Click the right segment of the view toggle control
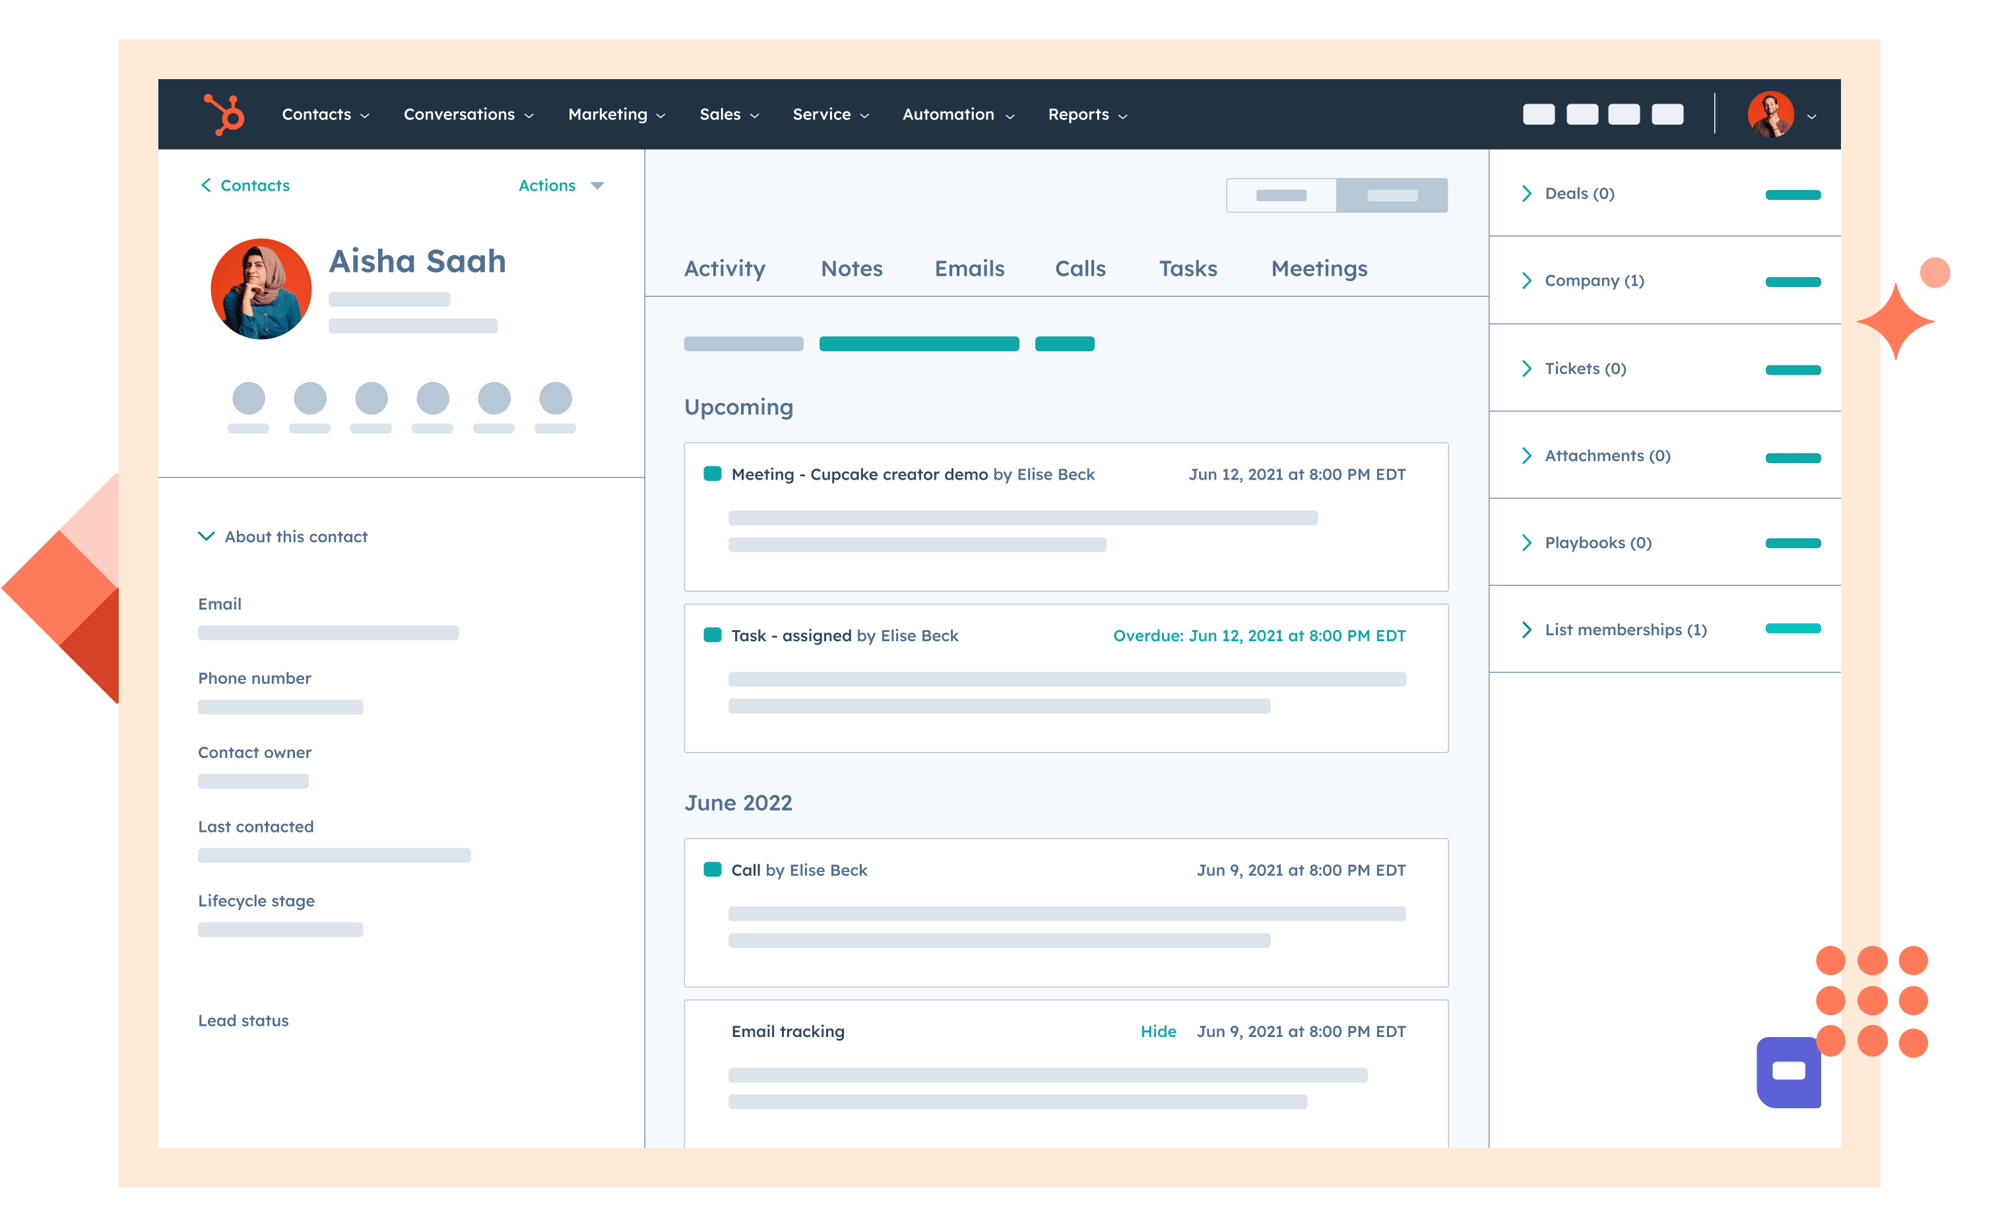Image resolution: width=2000 pixels, height=1227 pixels. [x=1392, y=194]
